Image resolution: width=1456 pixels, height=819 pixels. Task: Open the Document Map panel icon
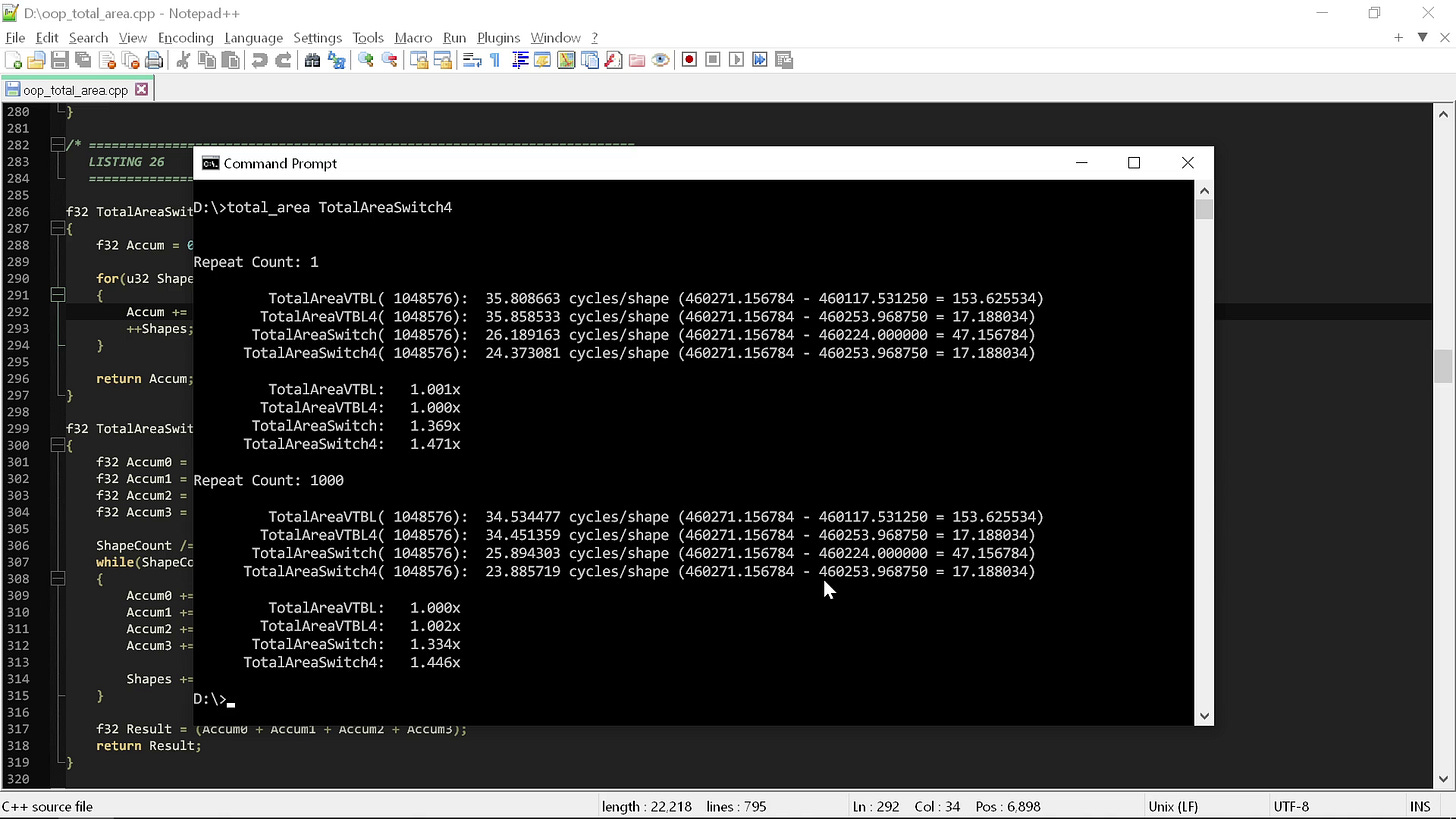tap(566, 60)
